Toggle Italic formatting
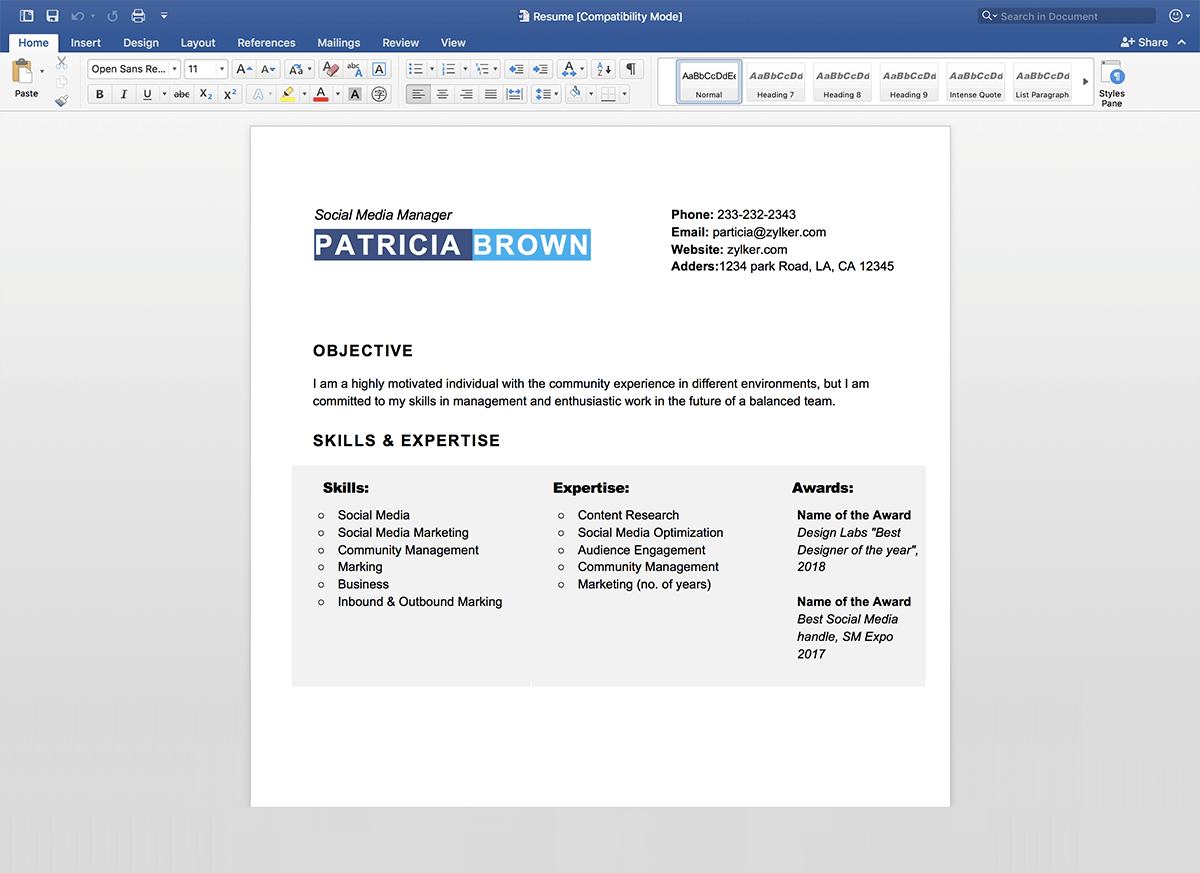The width and height of the screenshot is (1200, 873). [123, 94]
